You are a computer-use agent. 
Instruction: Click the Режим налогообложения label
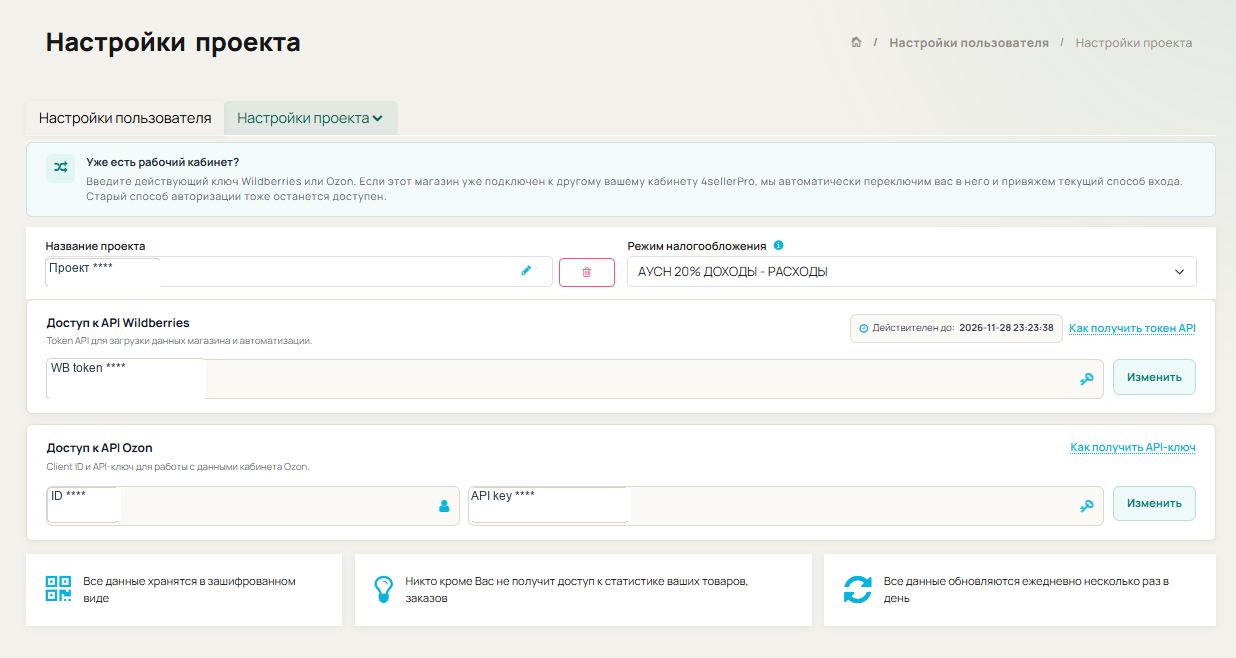click(697, 245)
